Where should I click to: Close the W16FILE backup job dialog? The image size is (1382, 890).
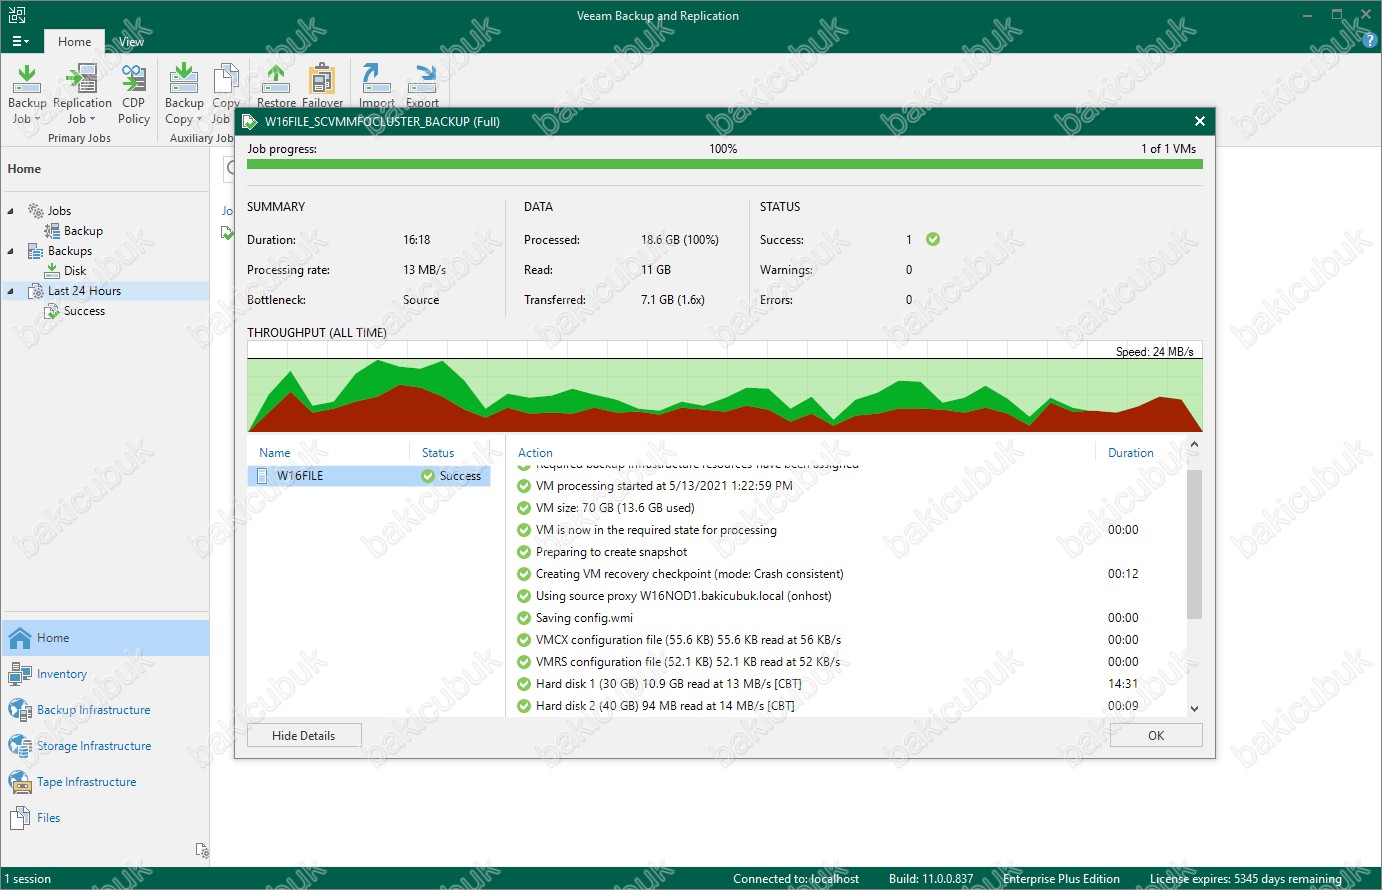[1200, 121]
